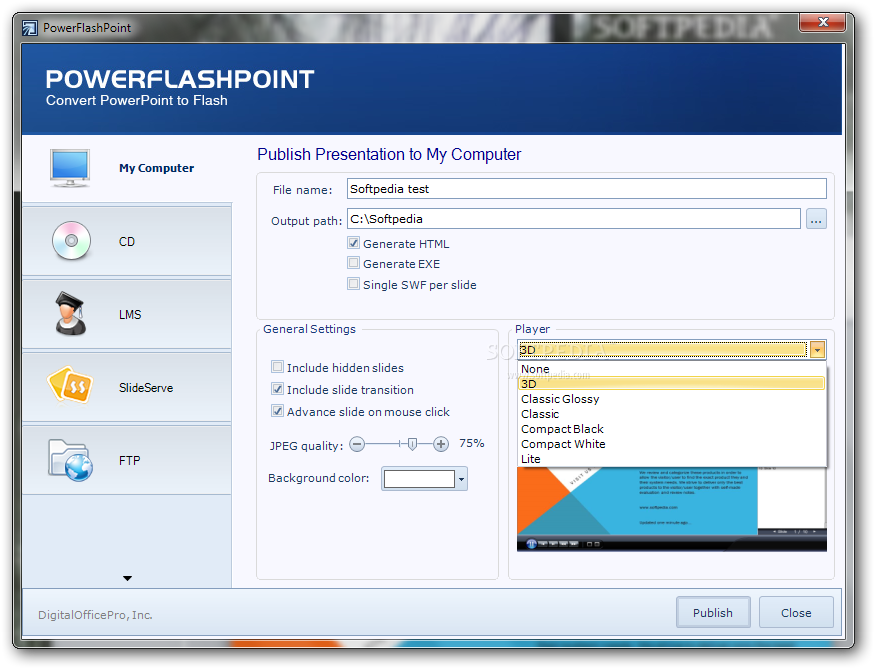Enable Include hidden slides checkbox
875x669 pixels.
point(277,367)
